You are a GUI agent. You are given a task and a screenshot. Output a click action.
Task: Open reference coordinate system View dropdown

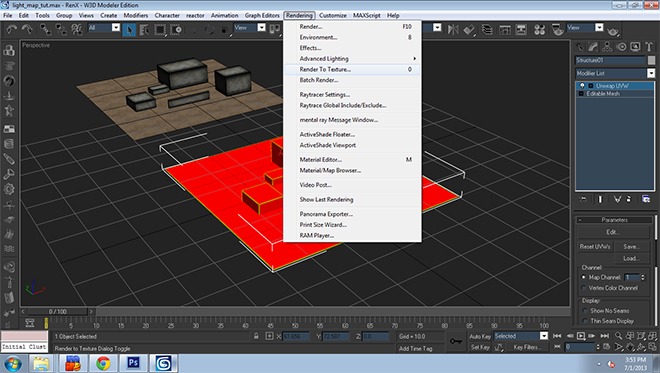pos(261,27)
